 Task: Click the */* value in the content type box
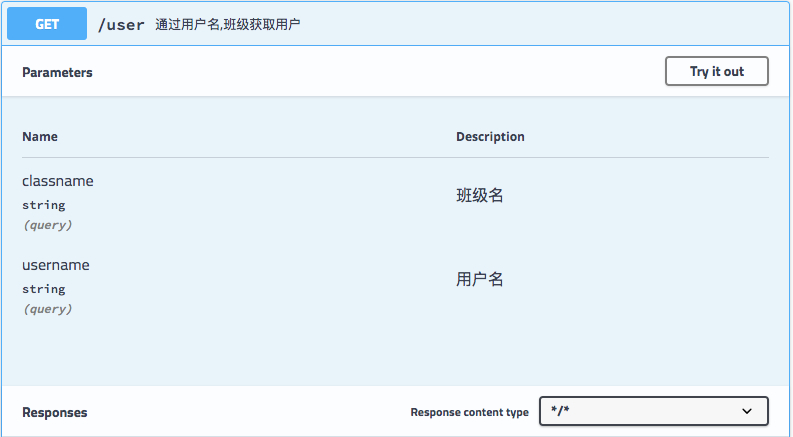562,411
